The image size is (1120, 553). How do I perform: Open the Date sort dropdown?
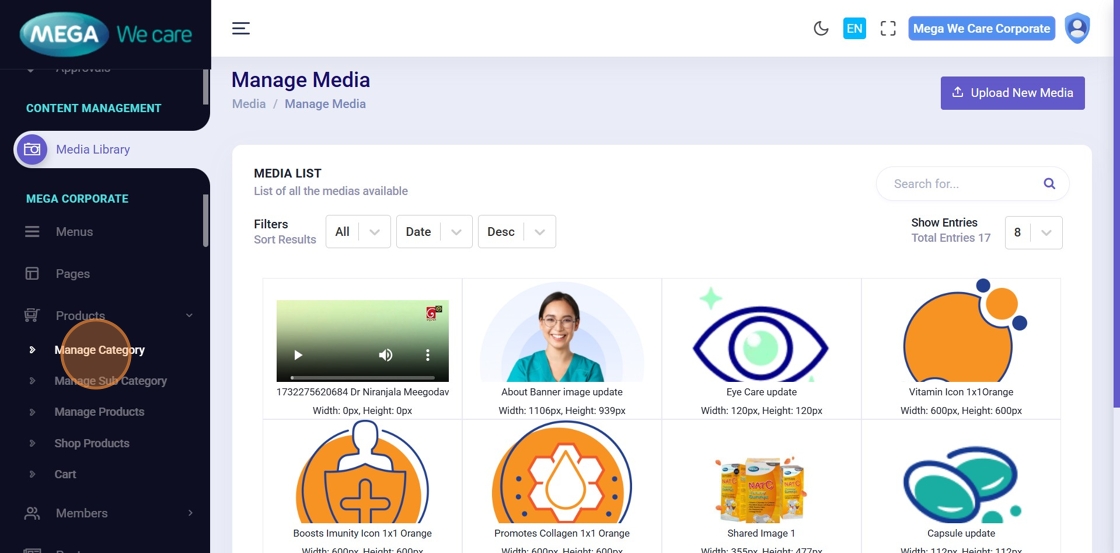pos(434,232)
